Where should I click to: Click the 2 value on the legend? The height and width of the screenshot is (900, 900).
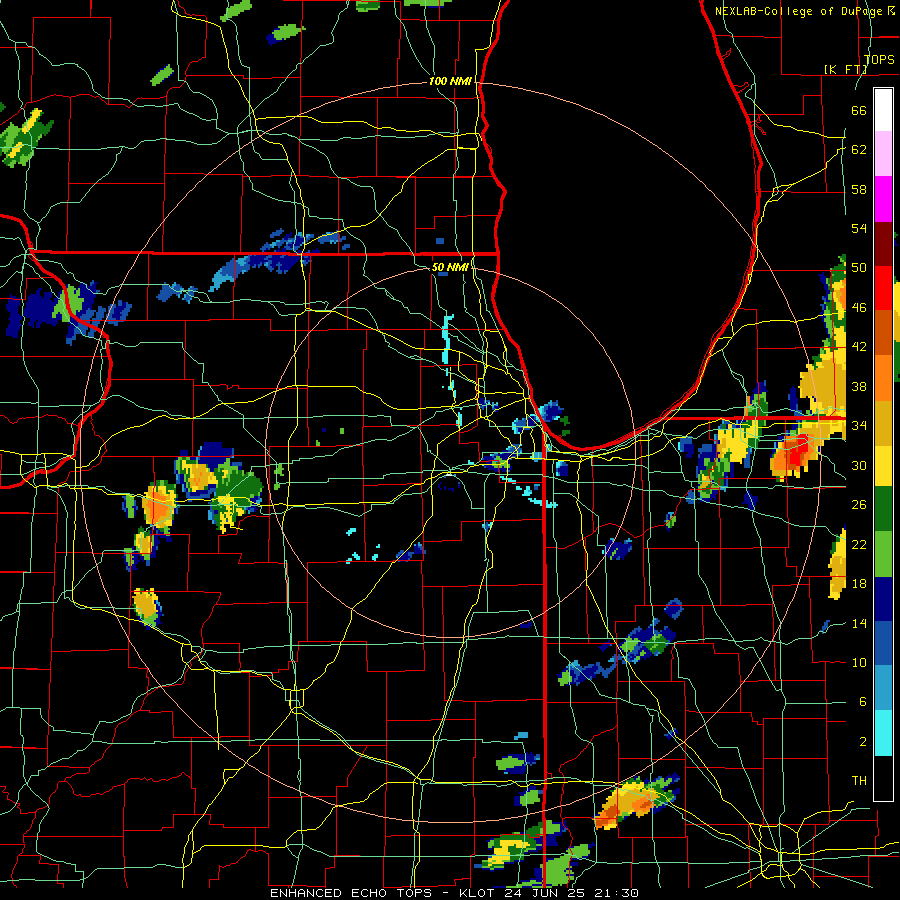point(862,742)
